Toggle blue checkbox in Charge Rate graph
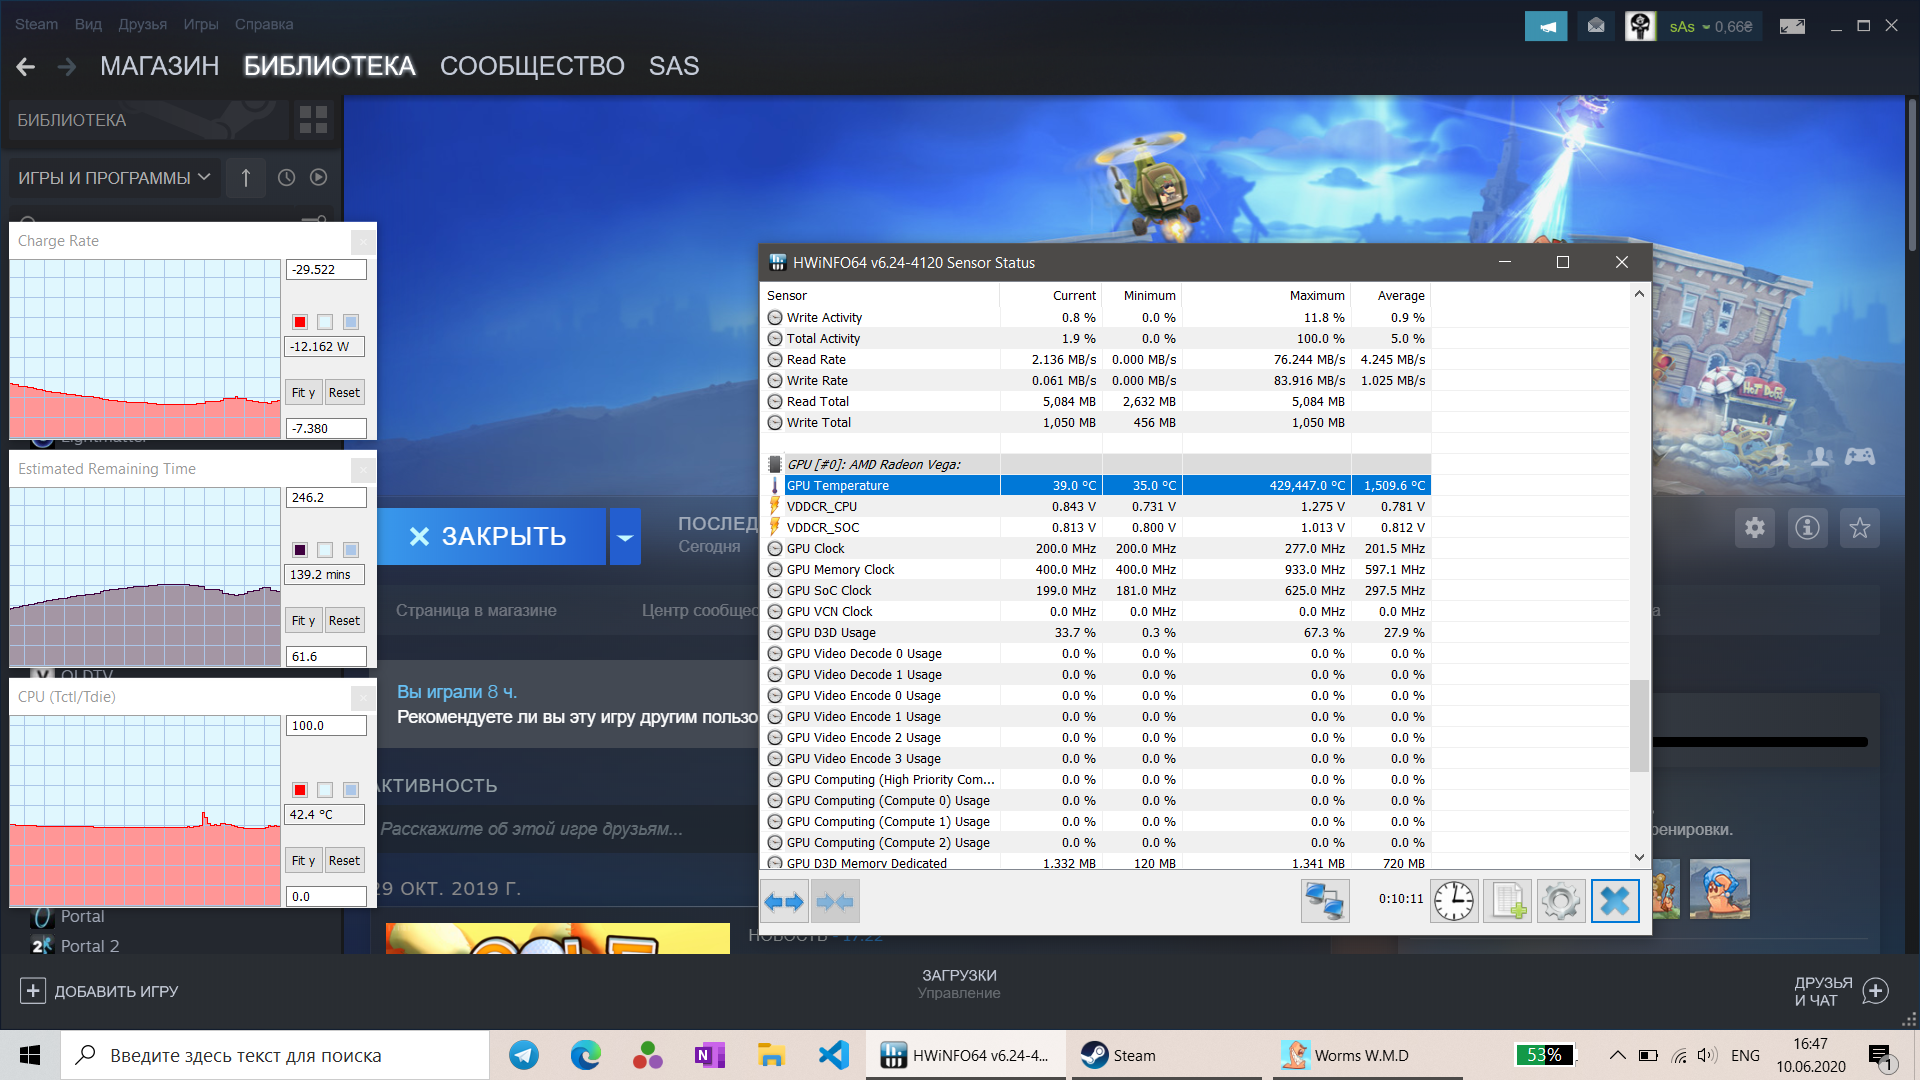 (x=351, y=322)
